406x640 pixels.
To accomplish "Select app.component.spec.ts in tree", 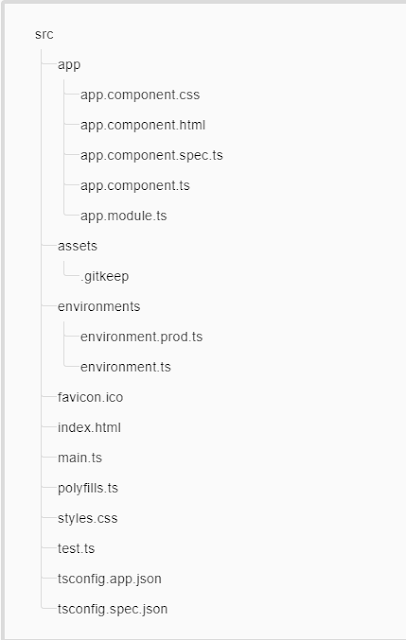I will (x=151, y=156).
